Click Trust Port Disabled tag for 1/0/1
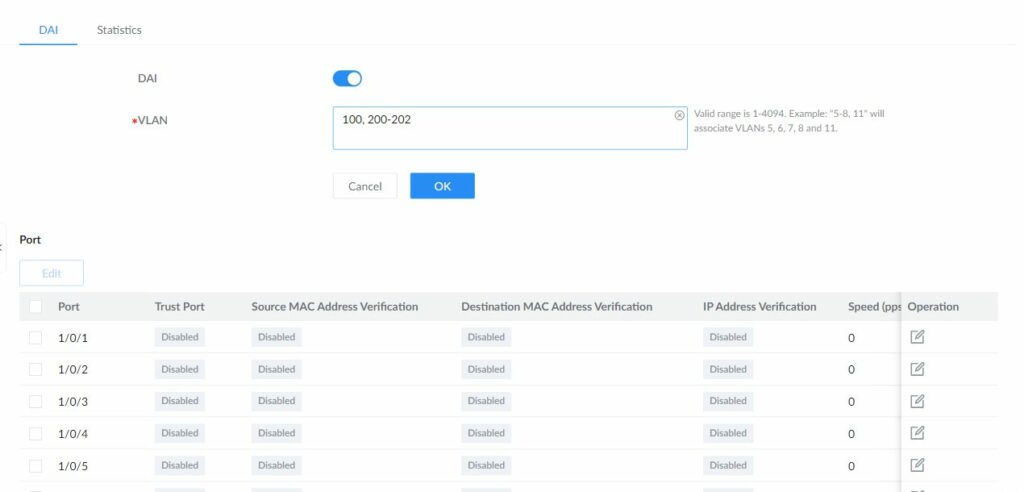Image resolution: width=1024 pixels, height=492 pixels. [x=180, y=337]
